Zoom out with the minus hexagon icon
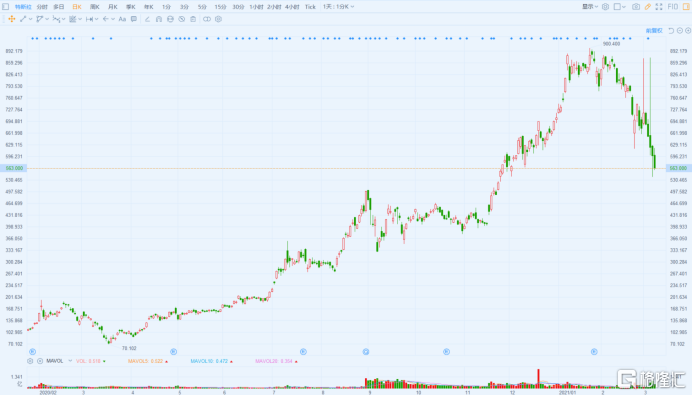 pos(680,30)
